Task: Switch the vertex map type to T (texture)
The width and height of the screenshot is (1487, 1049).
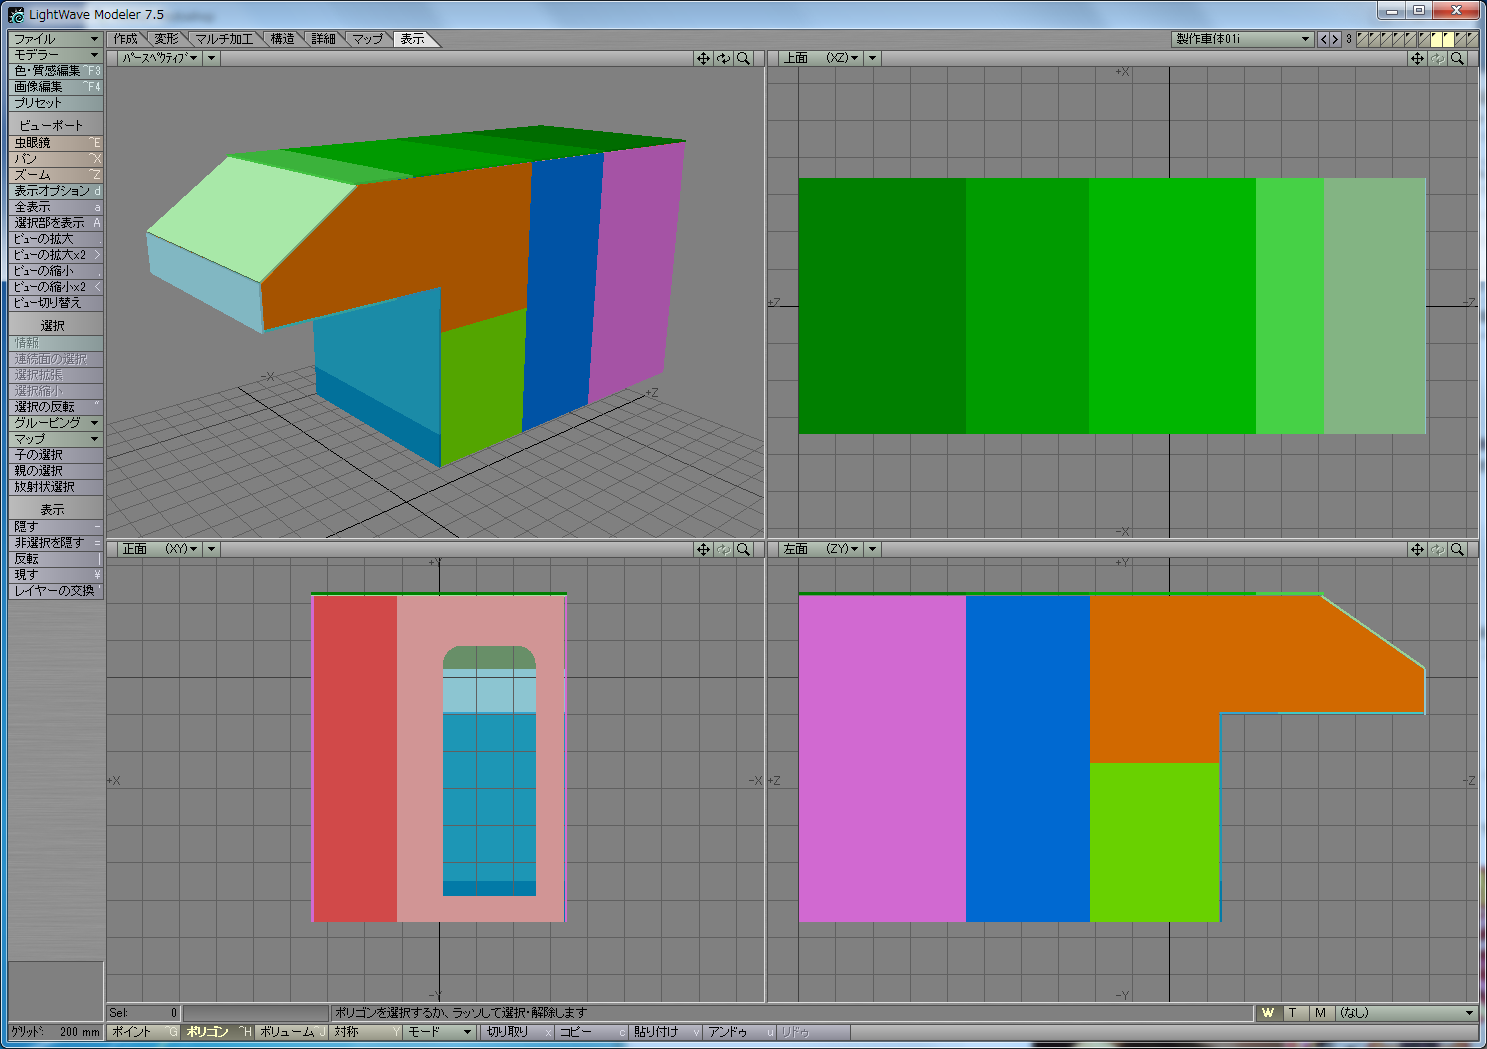Action: (x=1293, y=1013)
